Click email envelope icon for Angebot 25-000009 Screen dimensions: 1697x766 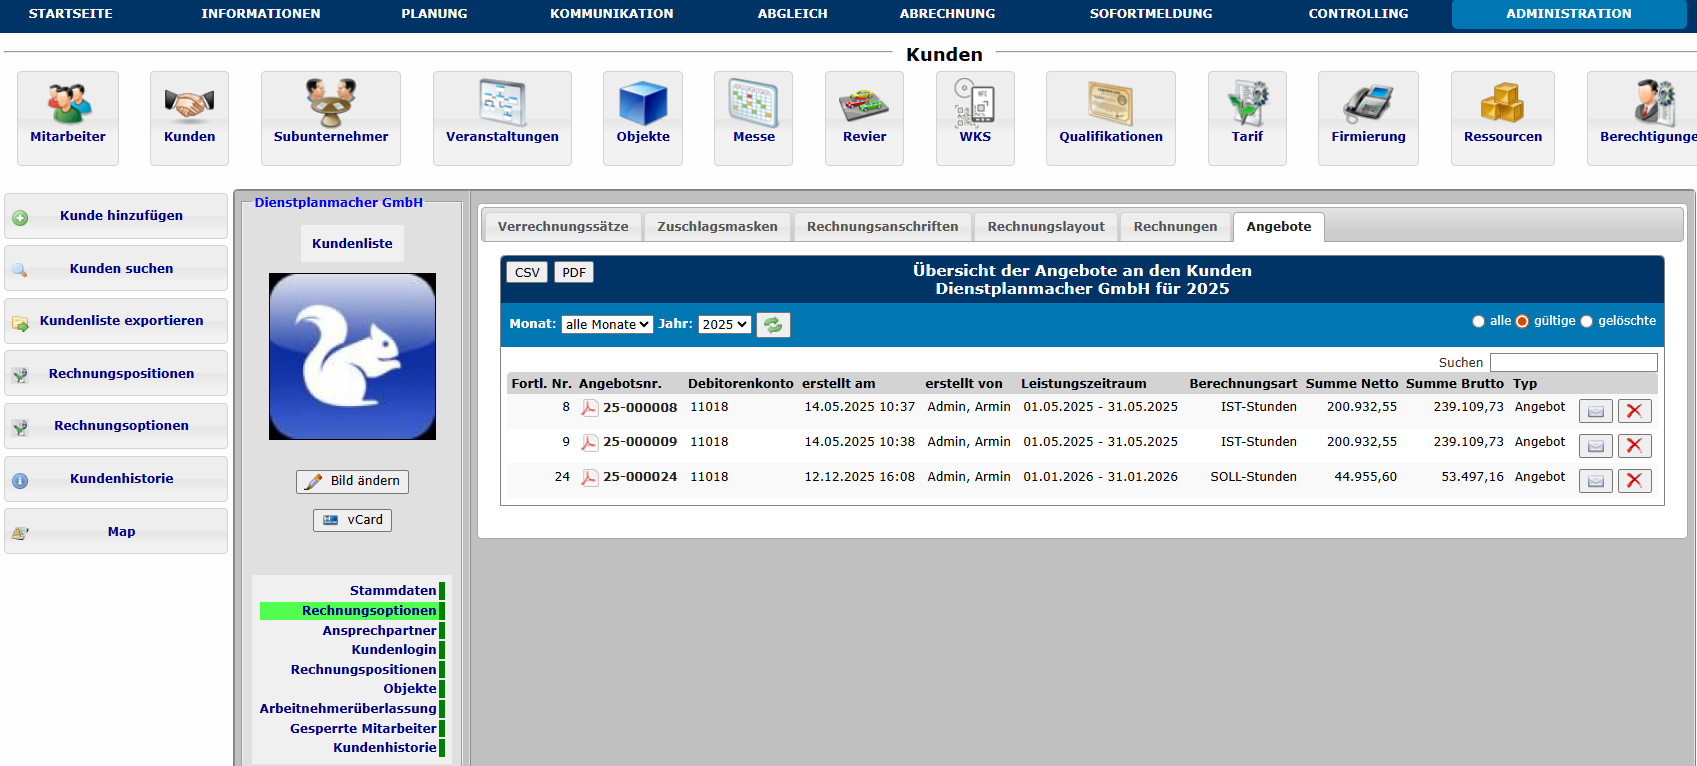(1596, 446)
